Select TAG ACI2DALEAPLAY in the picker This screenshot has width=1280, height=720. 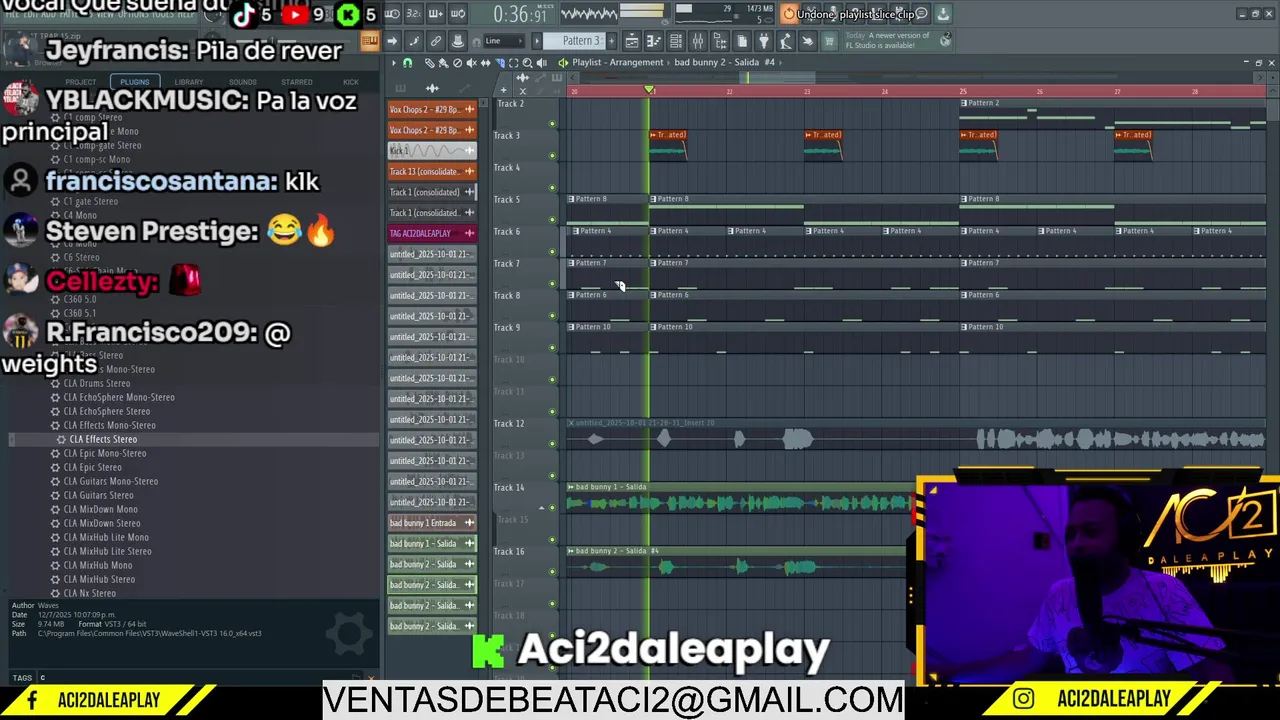point(432,233)
